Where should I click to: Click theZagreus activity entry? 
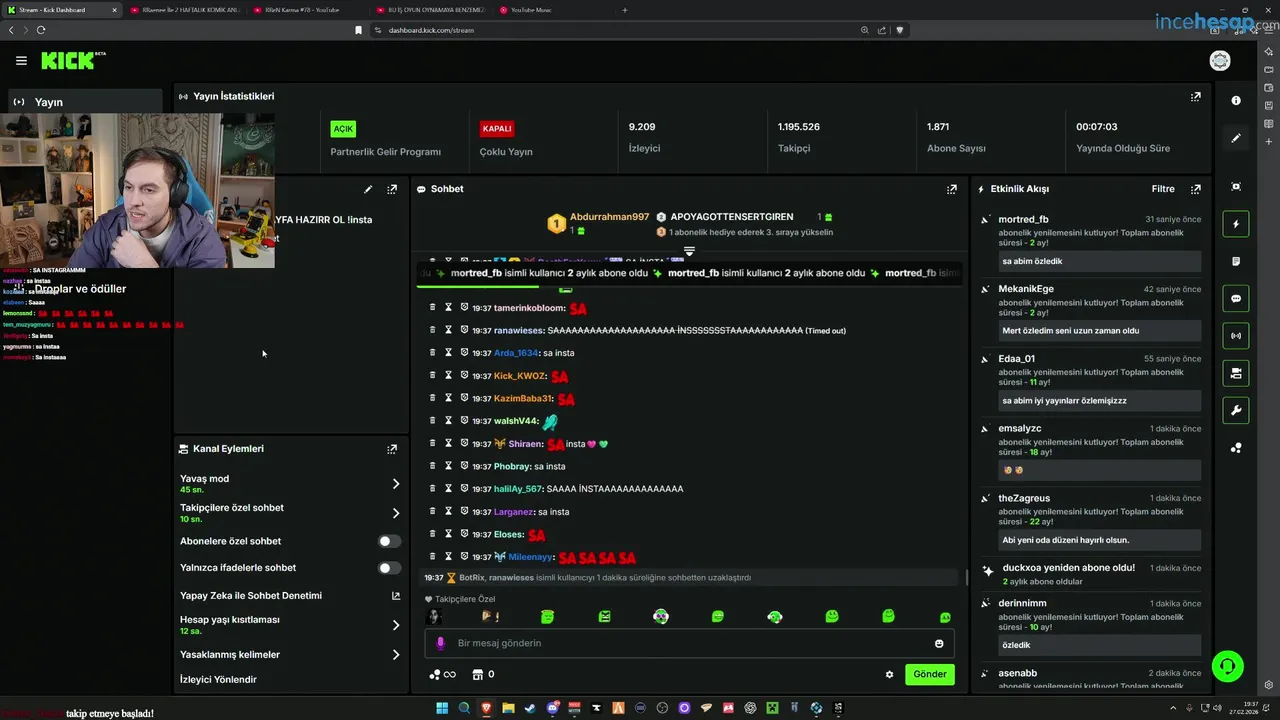pos(1093,522)
